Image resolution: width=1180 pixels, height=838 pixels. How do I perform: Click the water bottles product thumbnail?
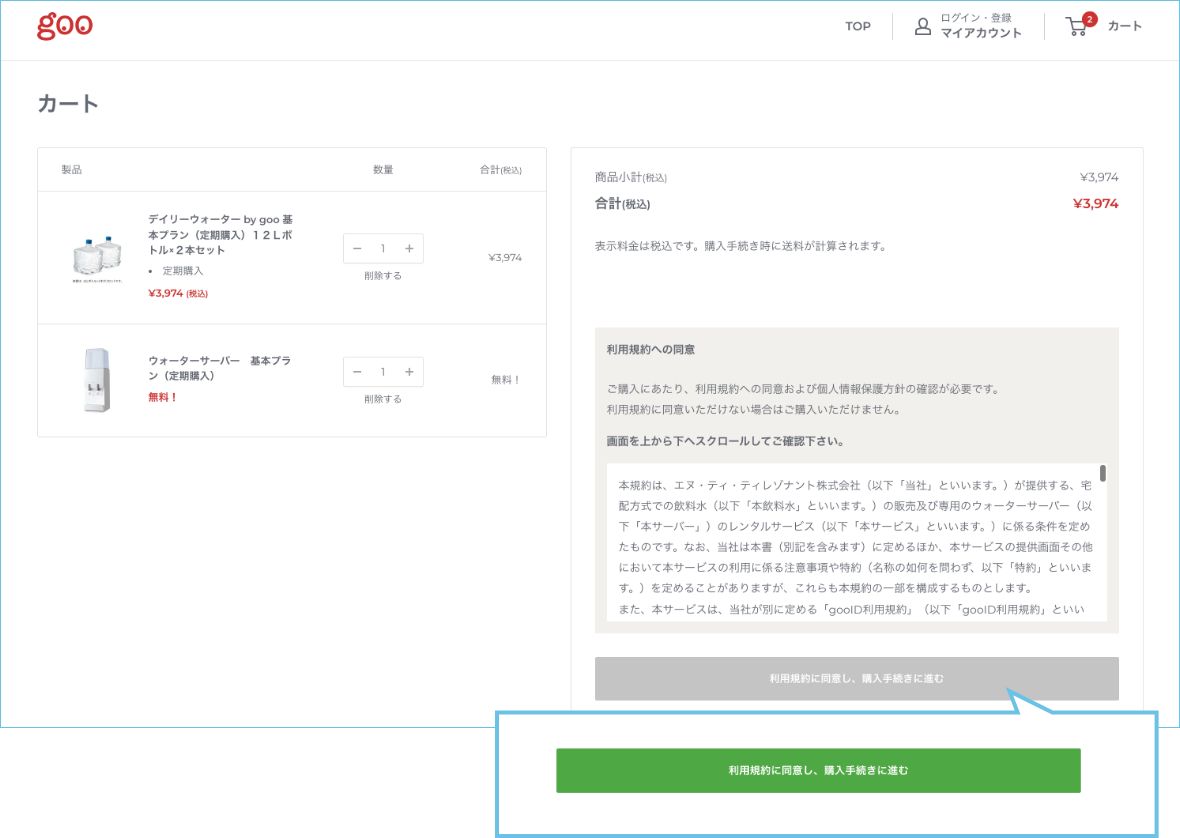pos(97,258)
